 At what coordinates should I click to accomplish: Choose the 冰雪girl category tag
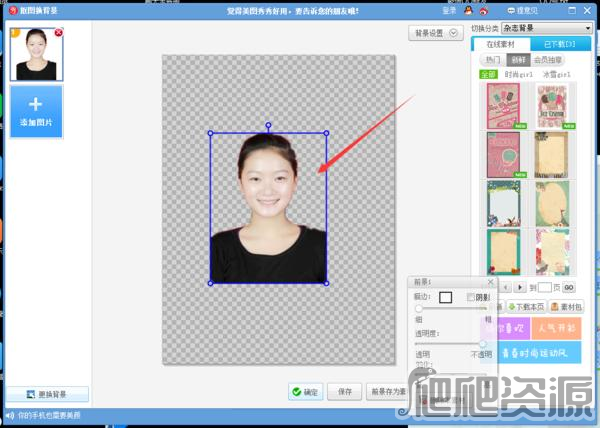557,74
